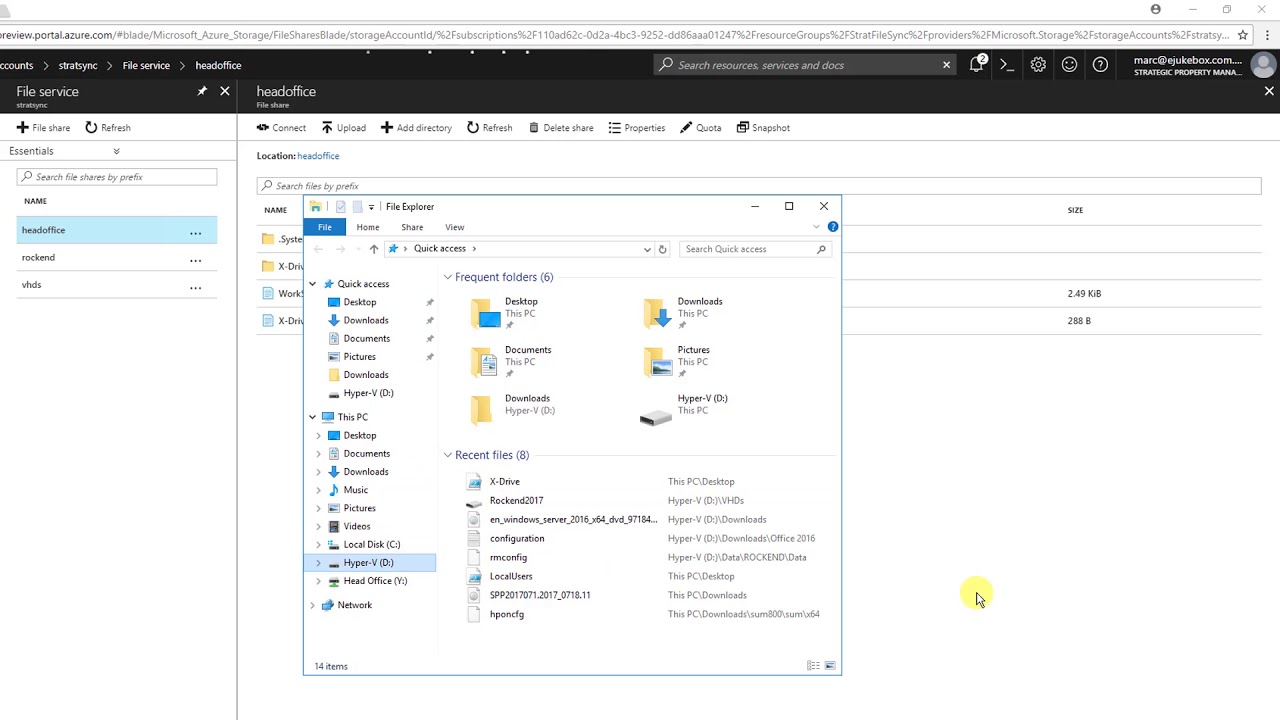
Task: Open the Home ribbon tab
Action: [368, 227]
